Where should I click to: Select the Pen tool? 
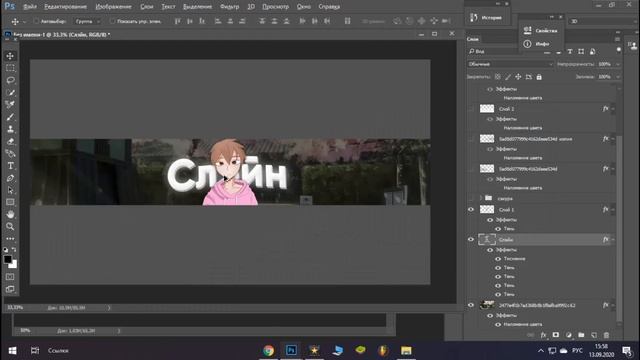point(10,178)
